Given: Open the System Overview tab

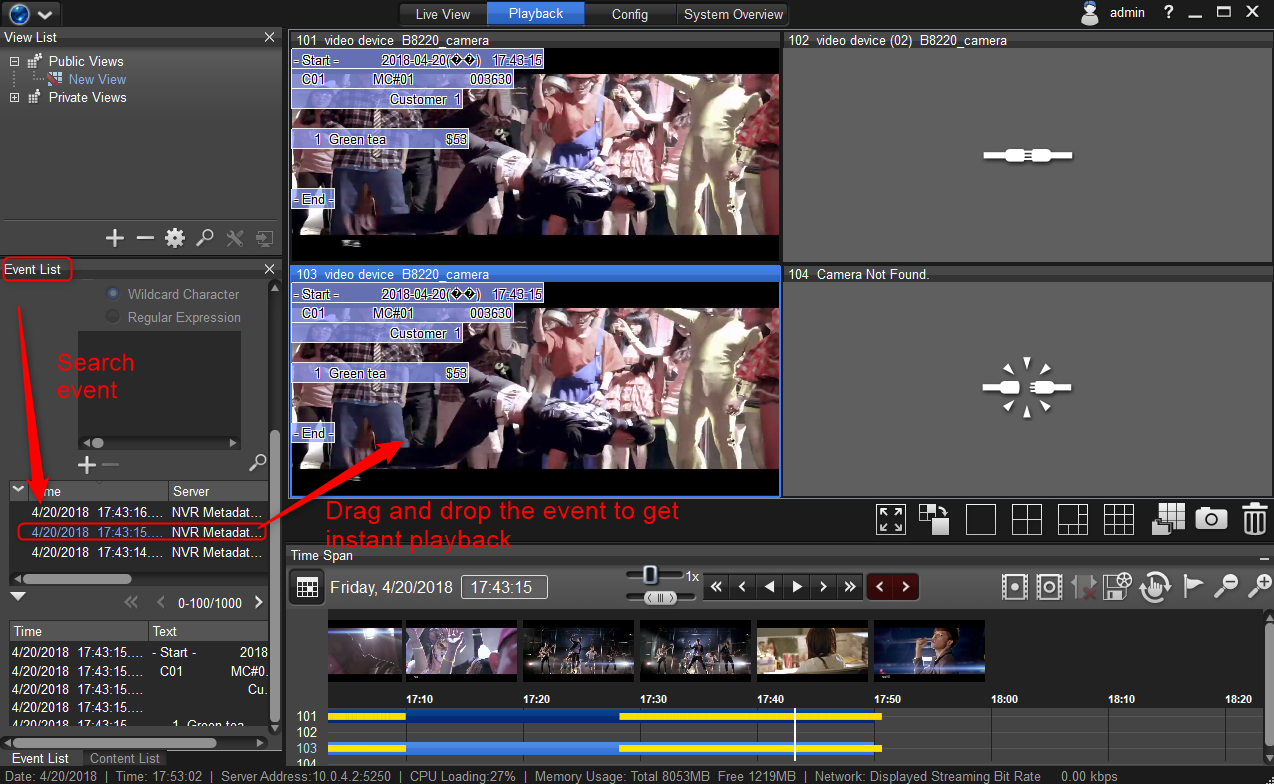Looking at the screenshot, I should [733, 14].
